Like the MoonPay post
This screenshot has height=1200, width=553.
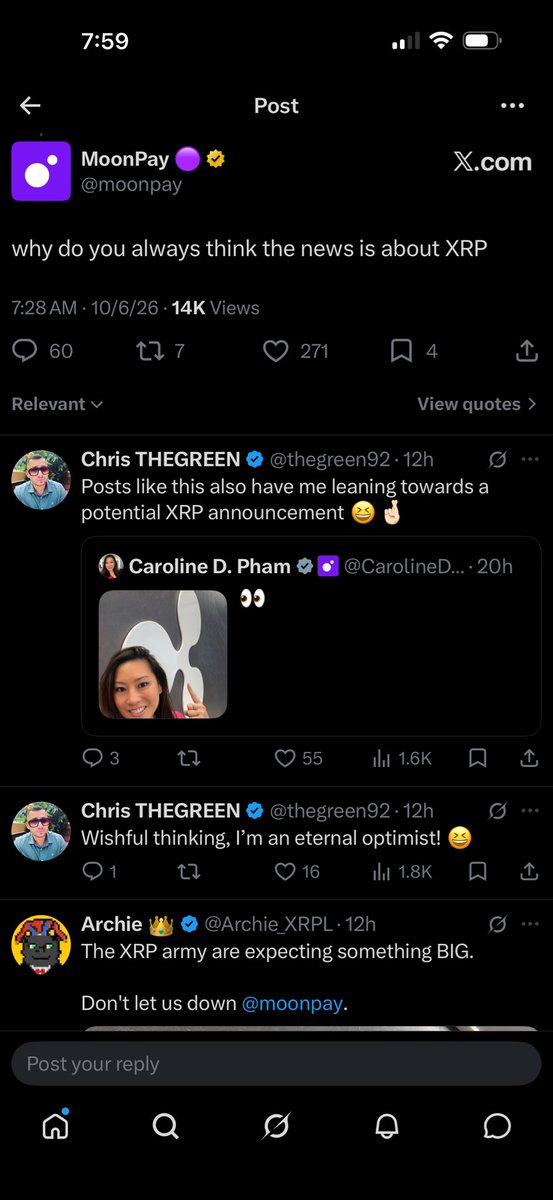276,351
